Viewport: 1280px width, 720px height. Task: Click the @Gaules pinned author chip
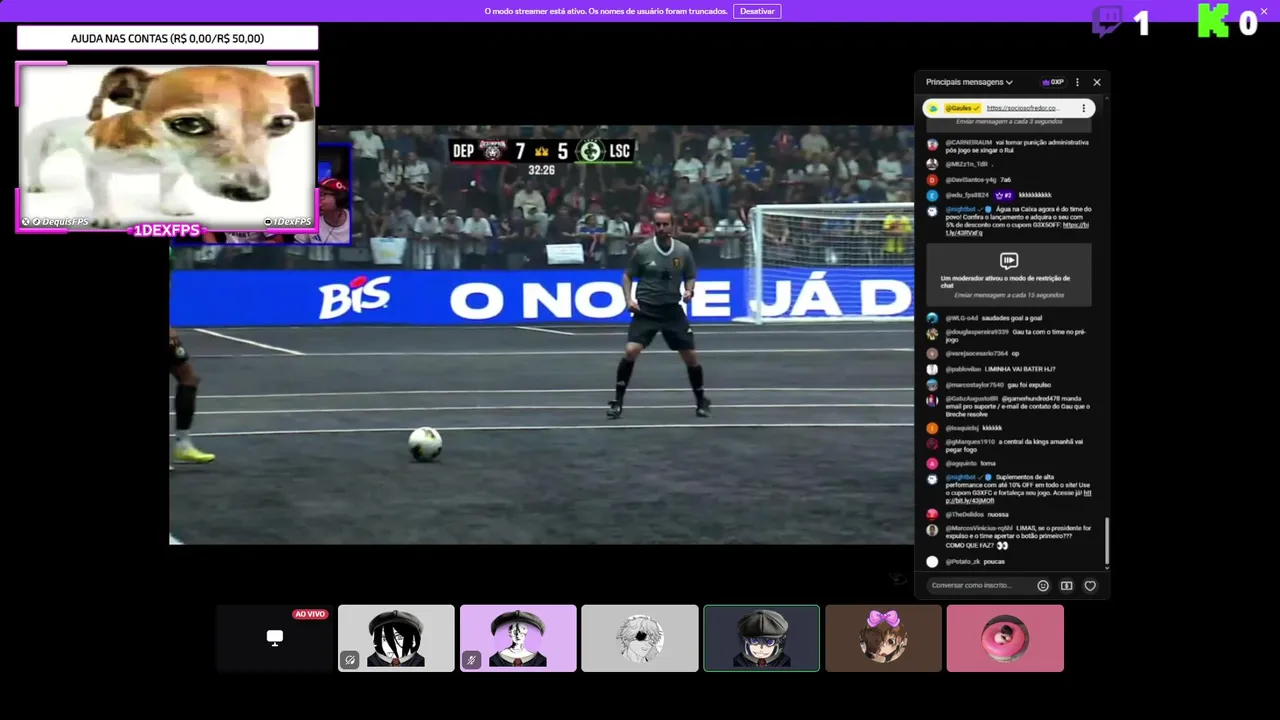click(963, 108)
